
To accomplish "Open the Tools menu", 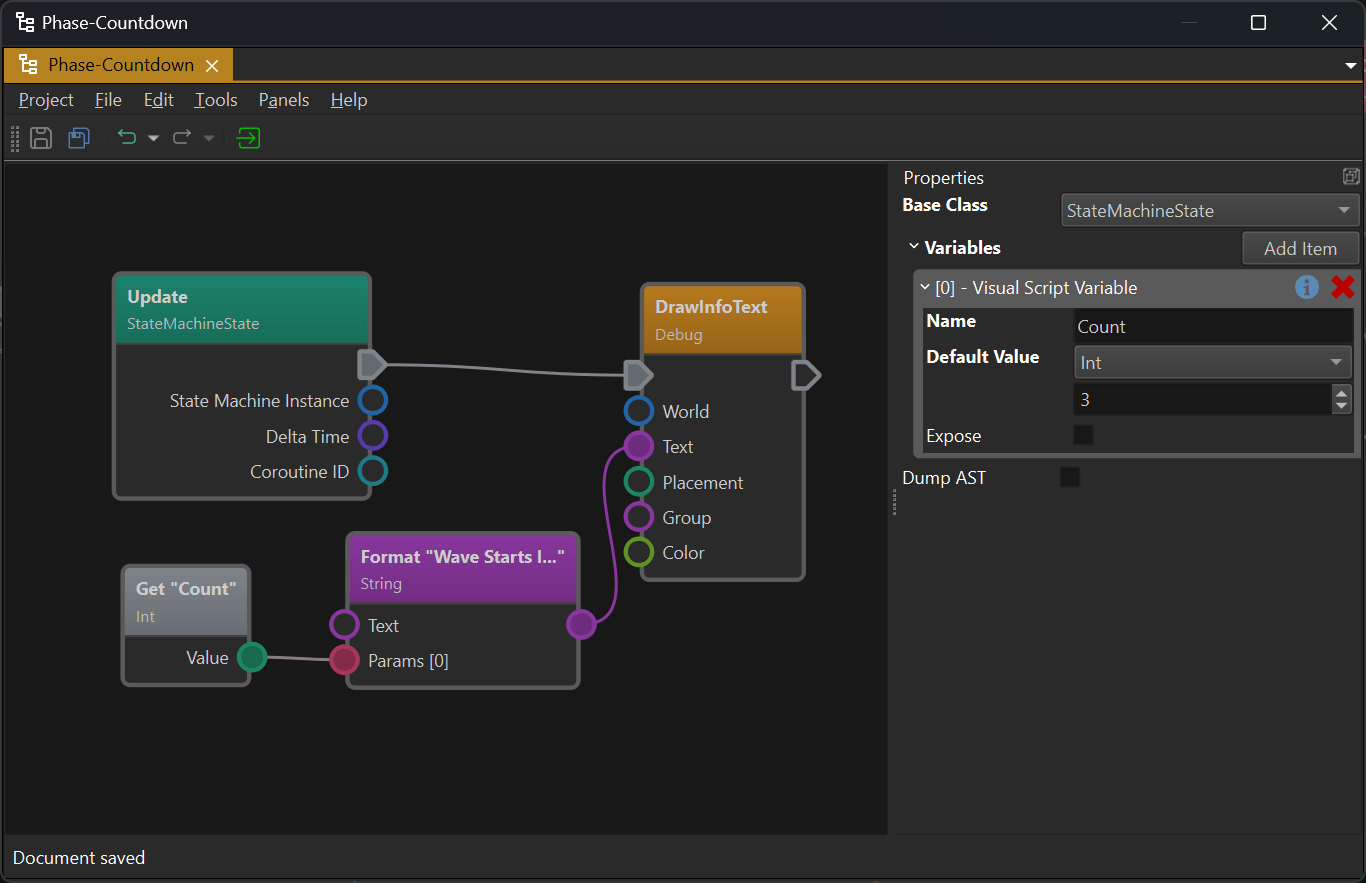I will (x=216, y=100).
